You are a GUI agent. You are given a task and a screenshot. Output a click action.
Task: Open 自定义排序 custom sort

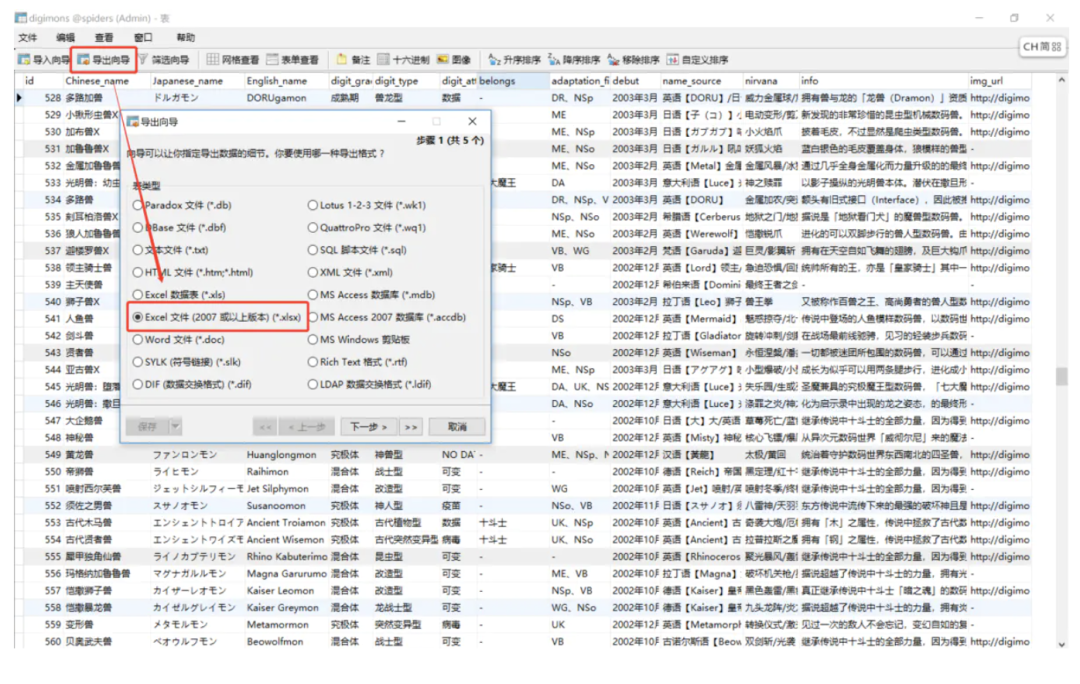click(x=697, y=60)
